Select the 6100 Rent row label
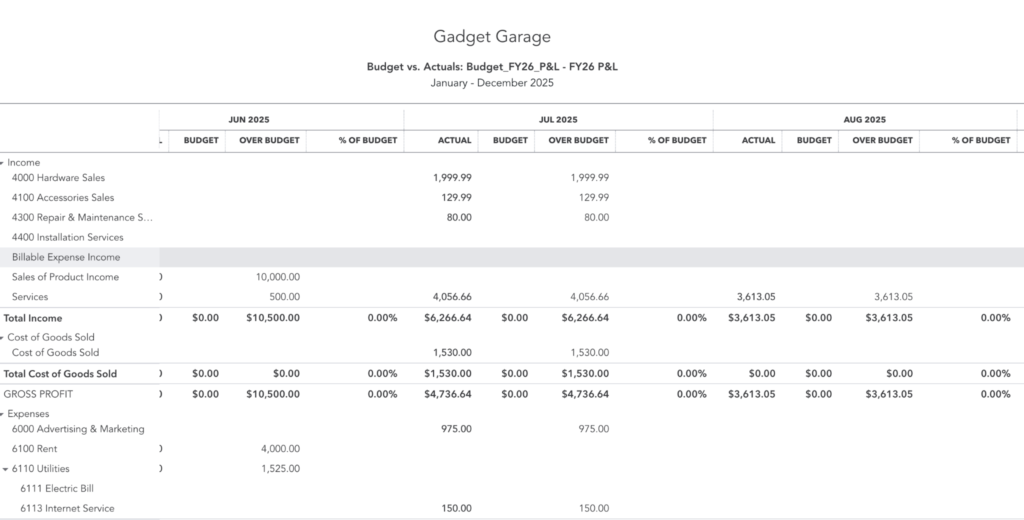The height and width of the screenshot is (520, 1024). [x=34, y=449]
